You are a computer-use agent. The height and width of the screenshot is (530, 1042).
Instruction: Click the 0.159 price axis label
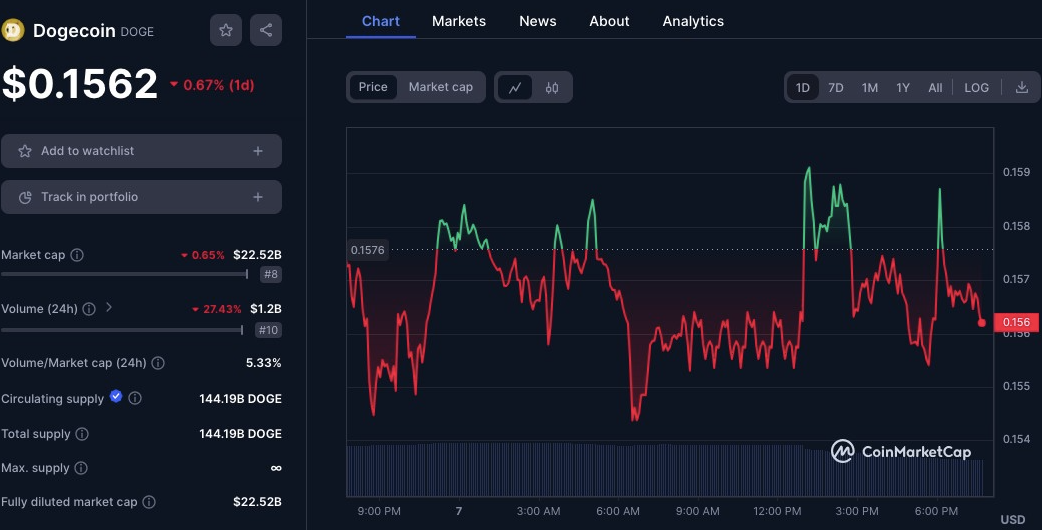click(1016, 172)
